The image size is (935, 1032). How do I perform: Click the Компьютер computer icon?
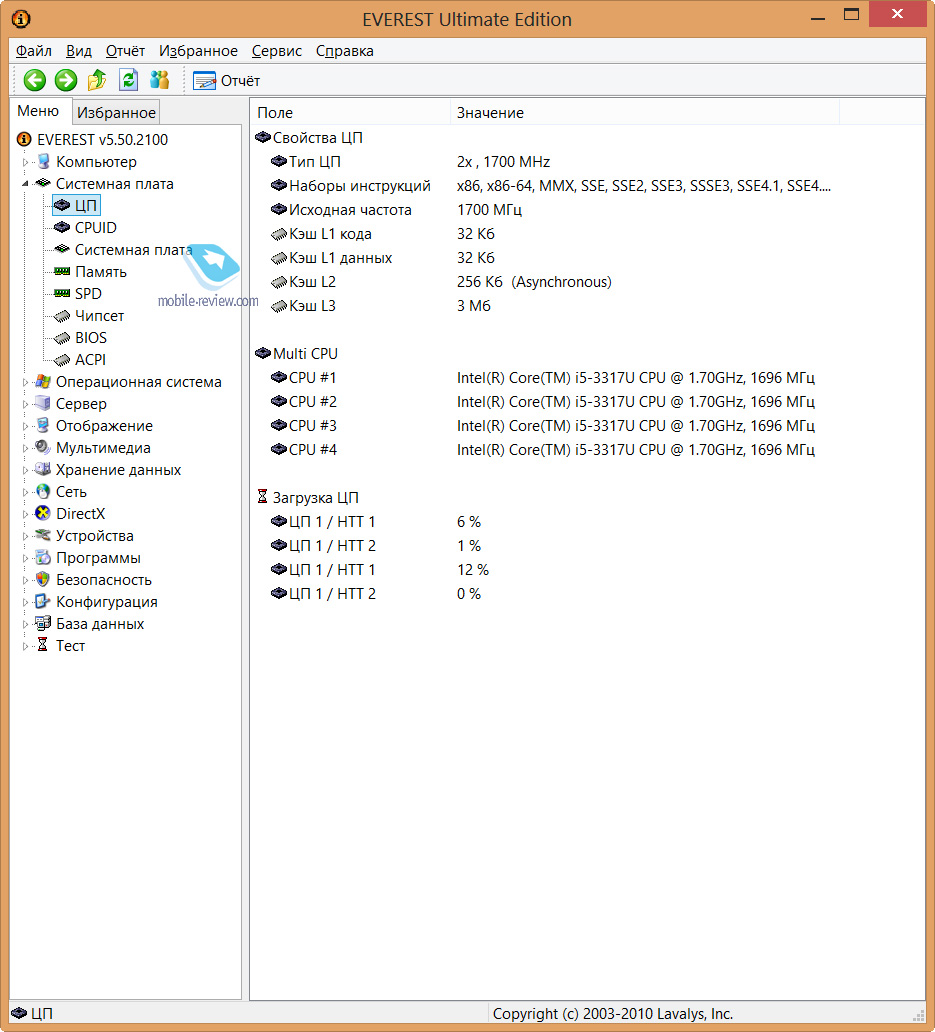(43, 161)
